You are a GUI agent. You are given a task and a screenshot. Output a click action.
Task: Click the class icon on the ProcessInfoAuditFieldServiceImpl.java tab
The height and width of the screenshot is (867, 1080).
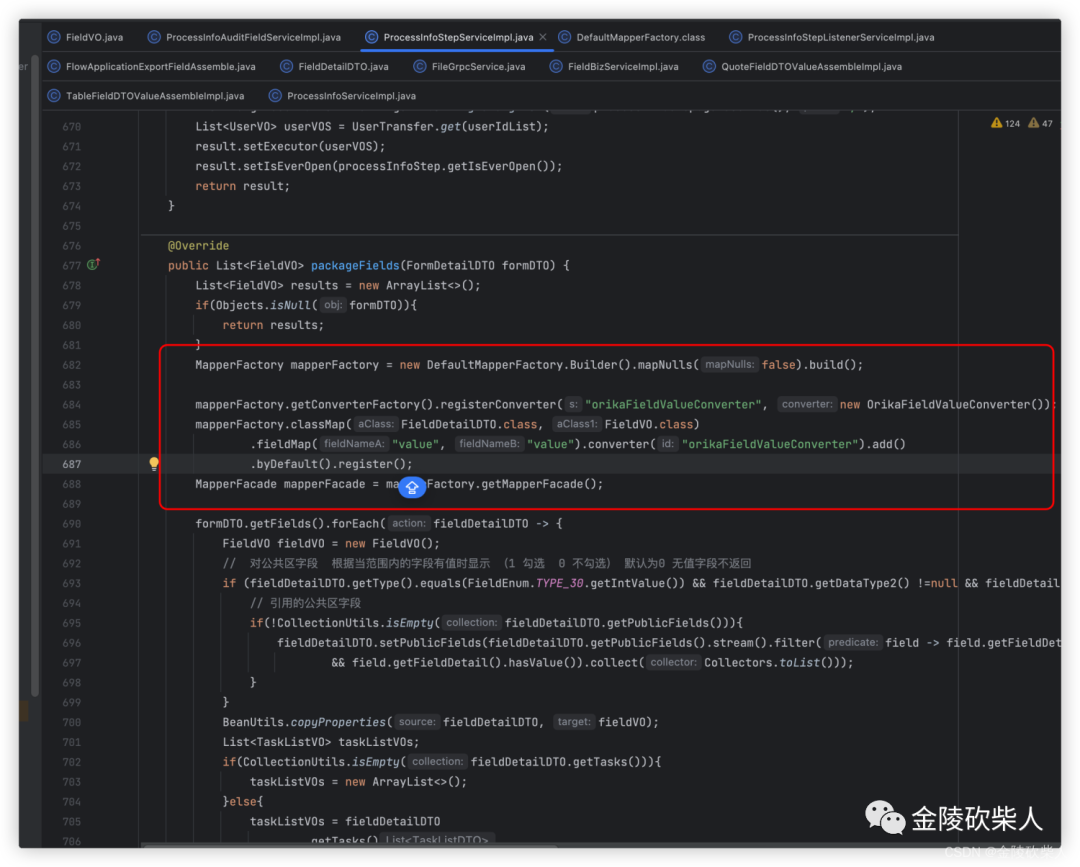(154, 37)
